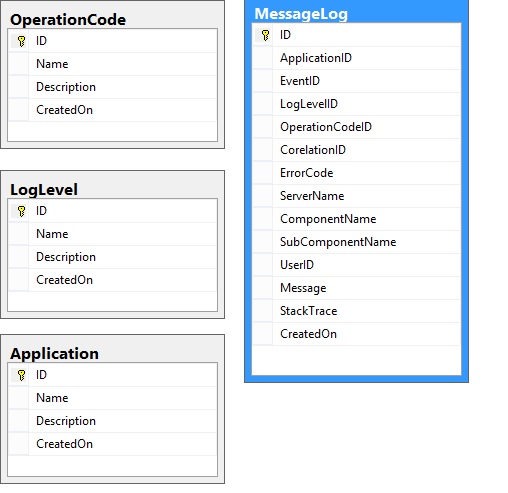508x493 pixels.
Task: Select the OperationCodeID column row
Action: [356, 127]
